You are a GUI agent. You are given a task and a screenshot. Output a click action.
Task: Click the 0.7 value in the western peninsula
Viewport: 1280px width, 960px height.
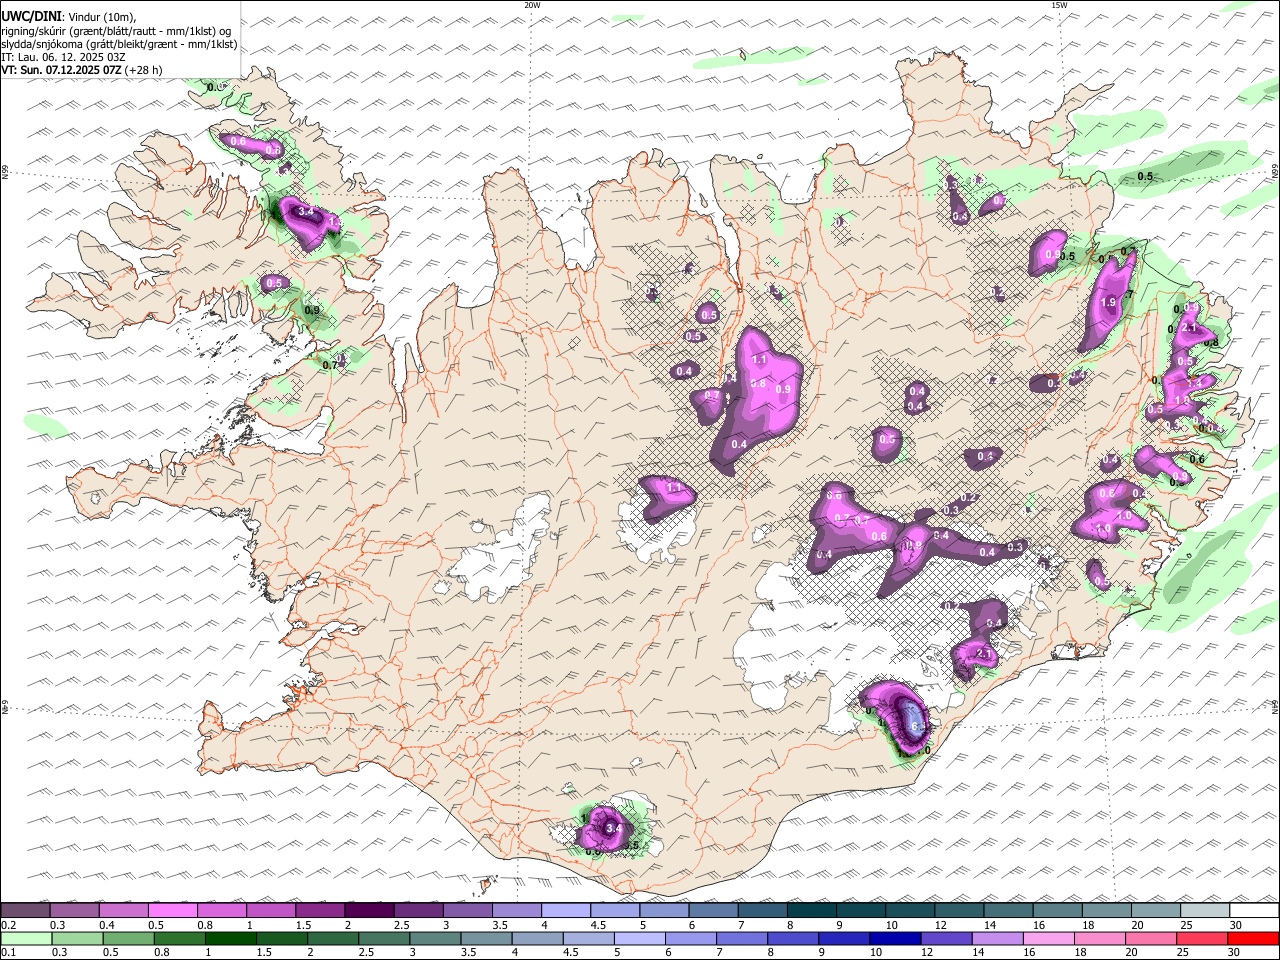[x=331, y=366]
